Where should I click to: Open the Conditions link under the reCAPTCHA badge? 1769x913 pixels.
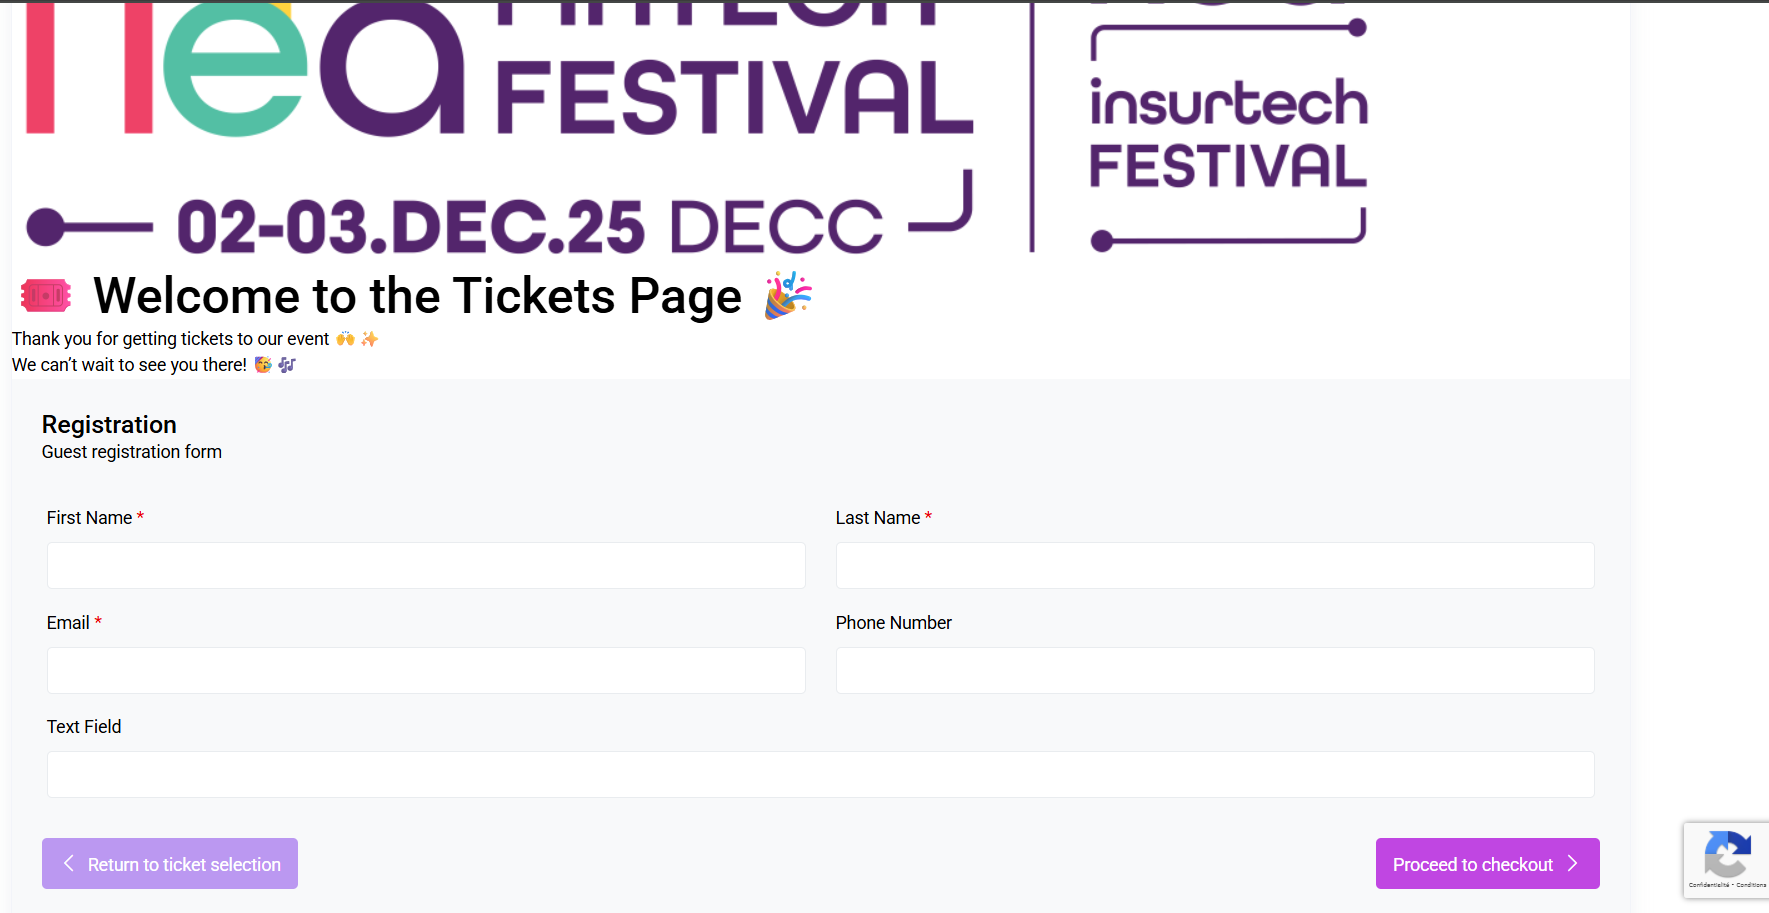(1753, 884)
